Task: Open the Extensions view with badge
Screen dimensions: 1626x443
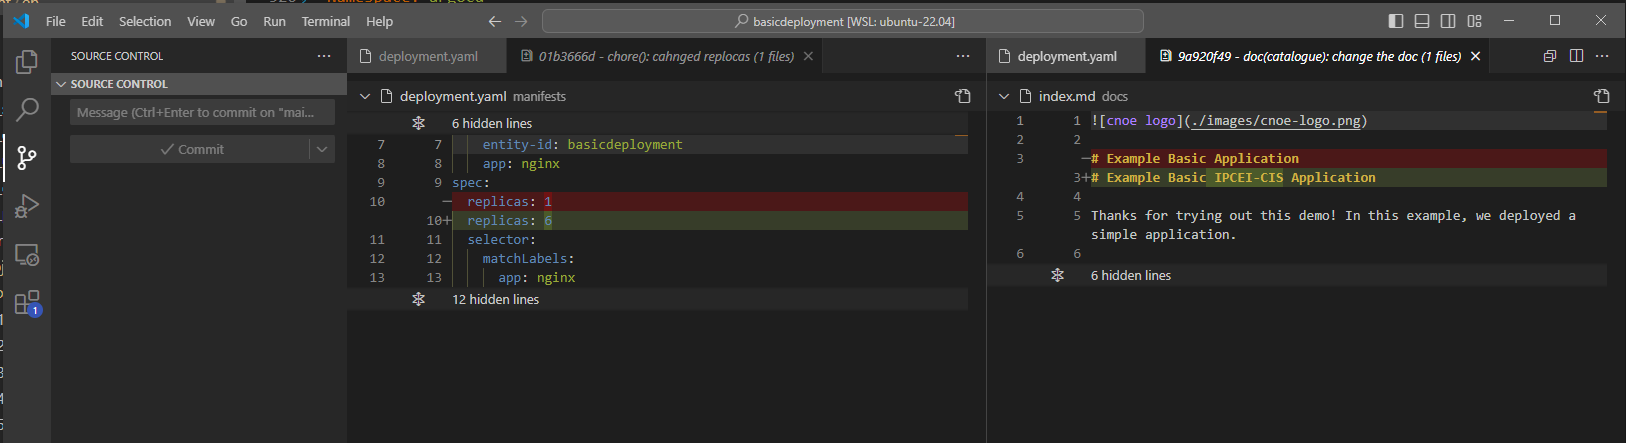Action: [x=27, y=302]
